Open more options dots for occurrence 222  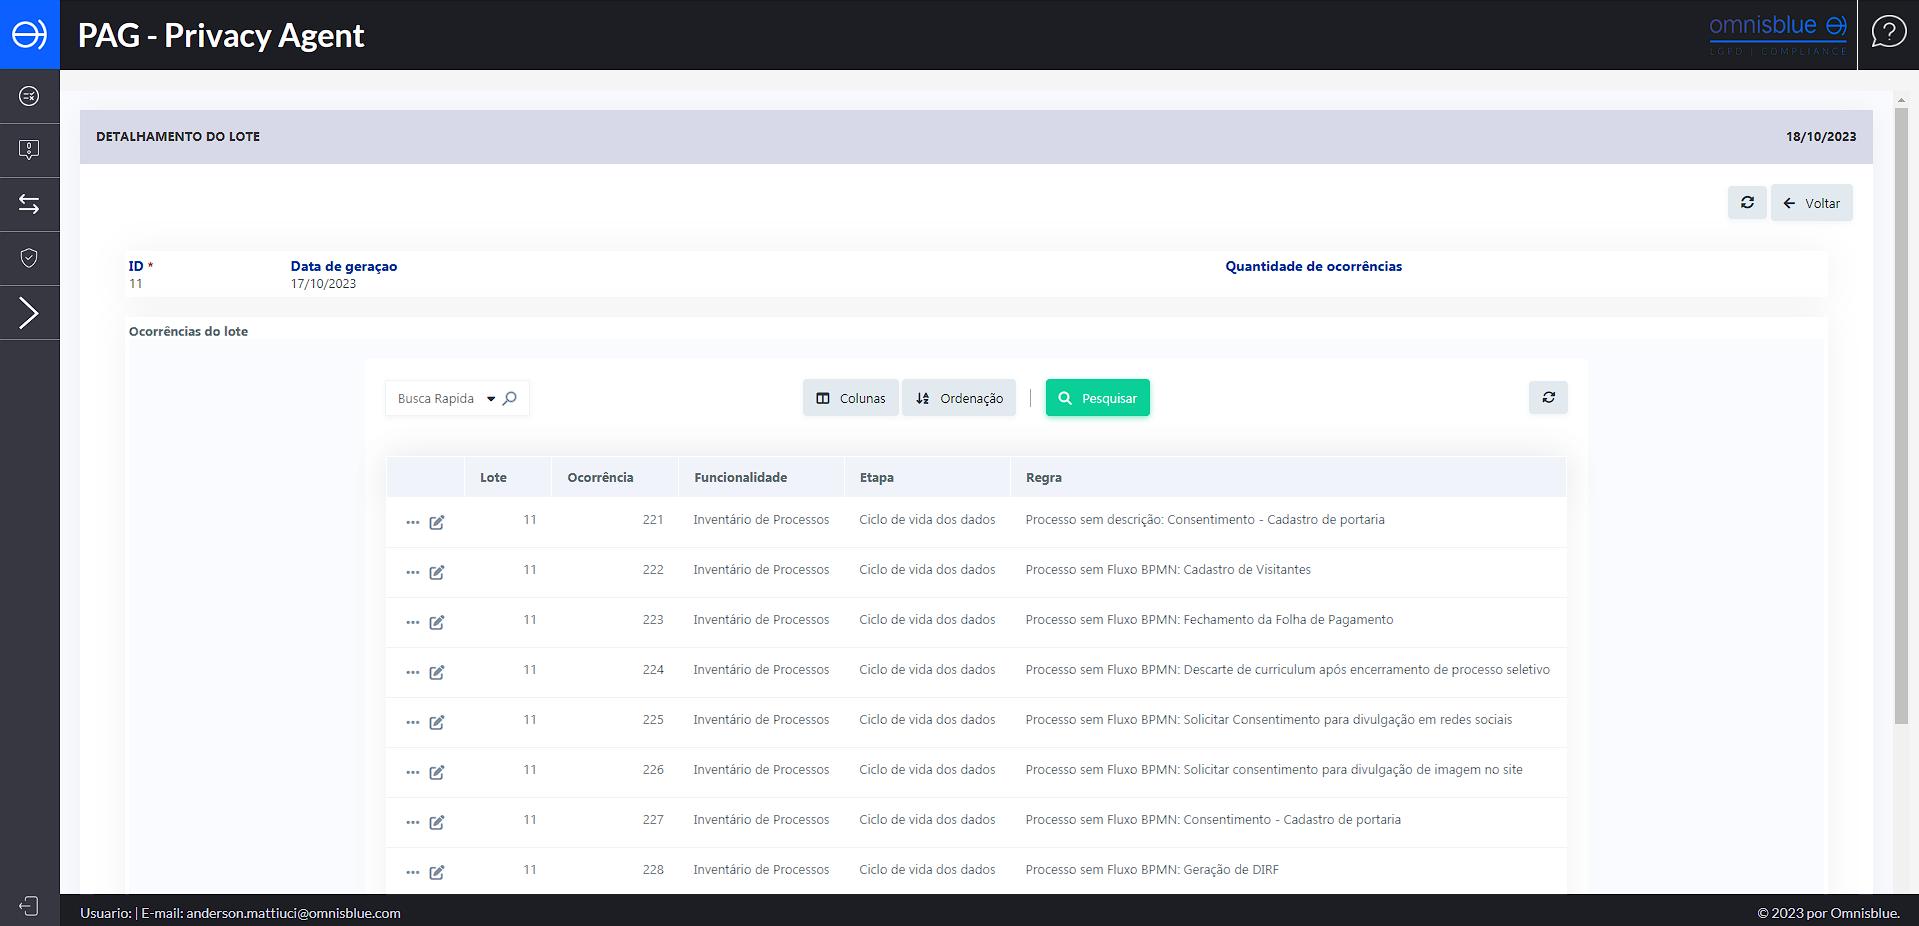[413, 572]
